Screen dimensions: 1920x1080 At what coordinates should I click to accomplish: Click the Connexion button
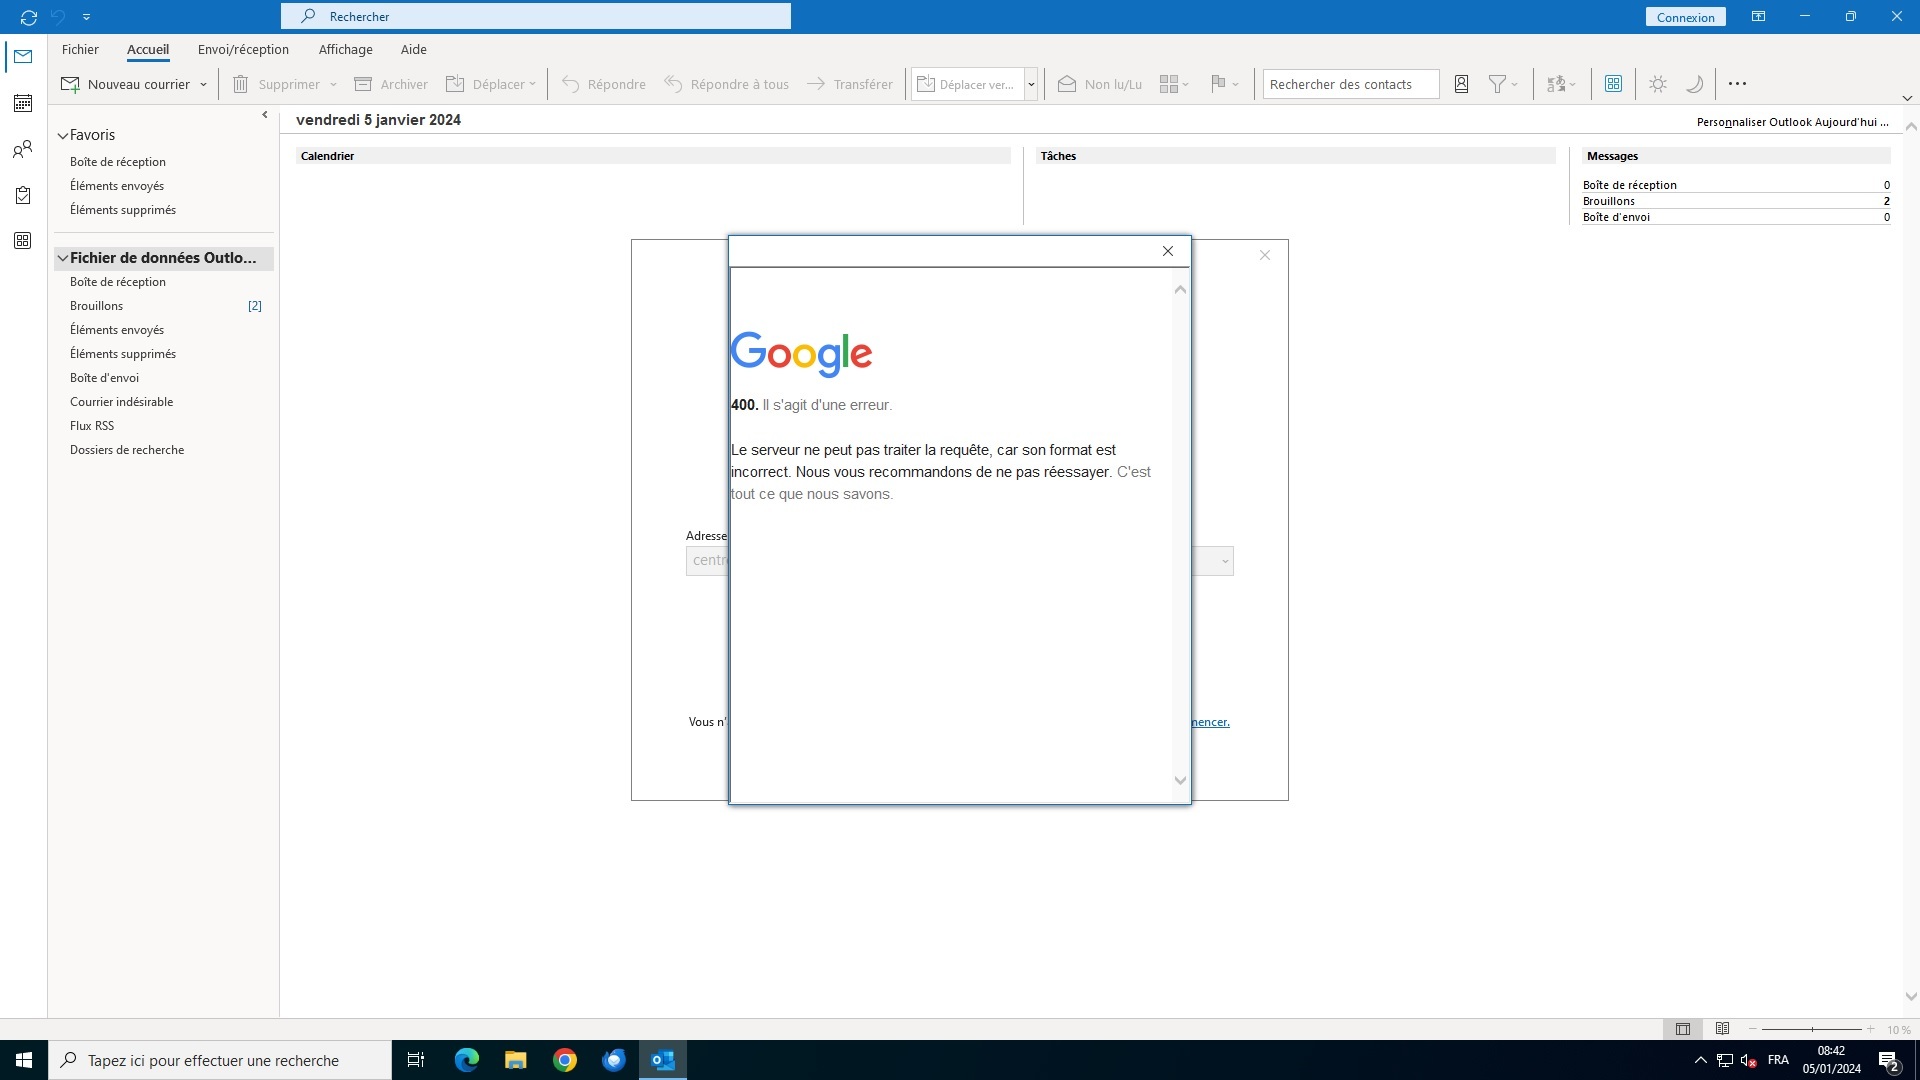coord(1685,17)
